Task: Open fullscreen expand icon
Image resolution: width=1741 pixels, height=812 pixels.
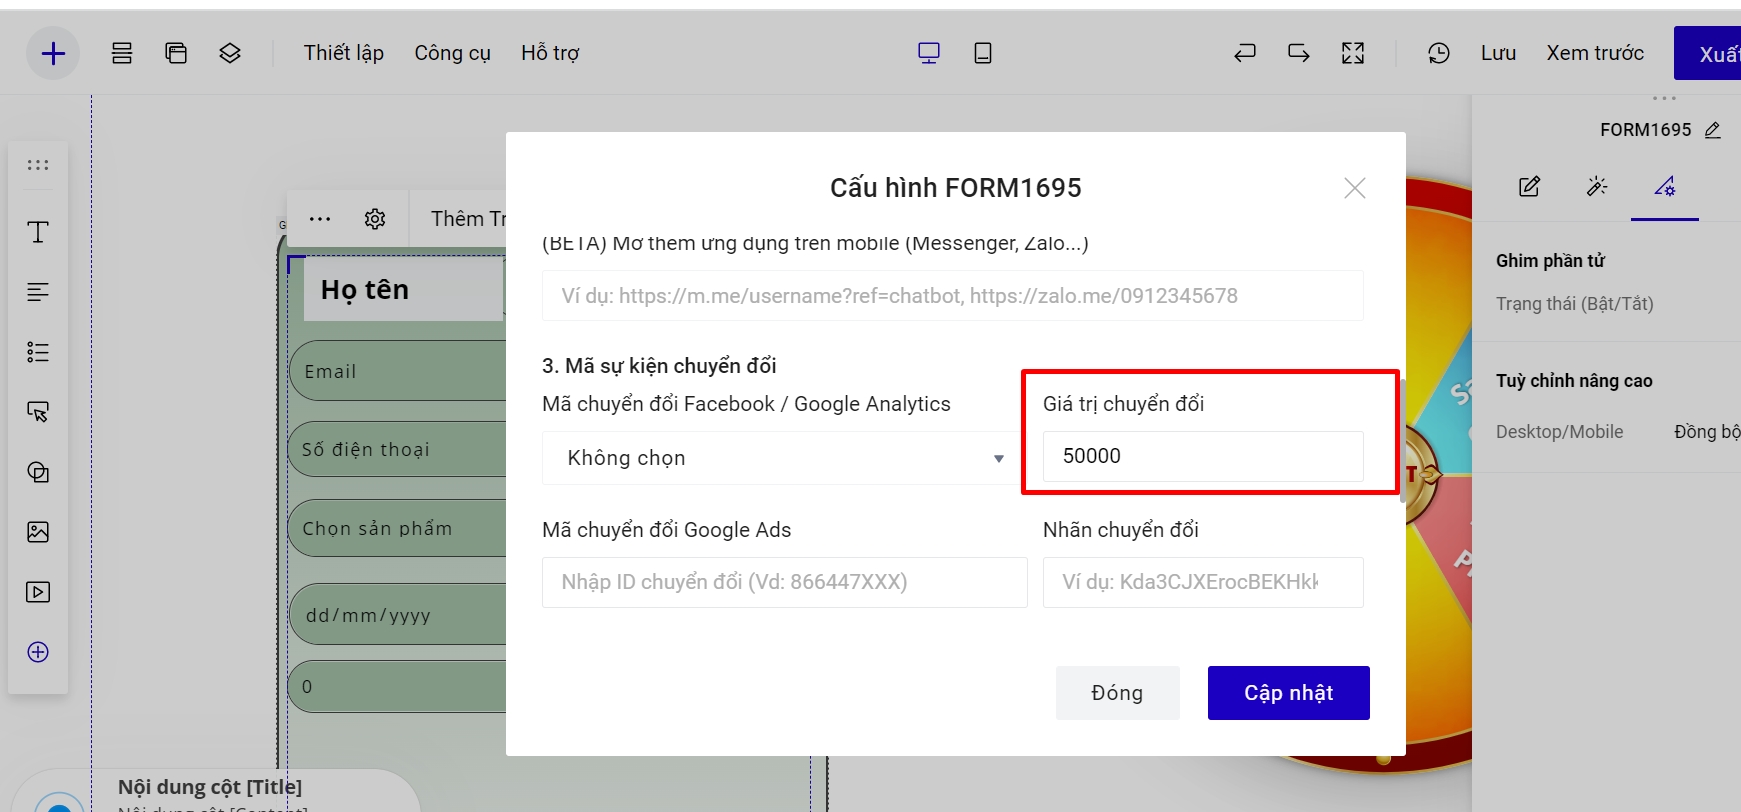Action: [1352, 53]
